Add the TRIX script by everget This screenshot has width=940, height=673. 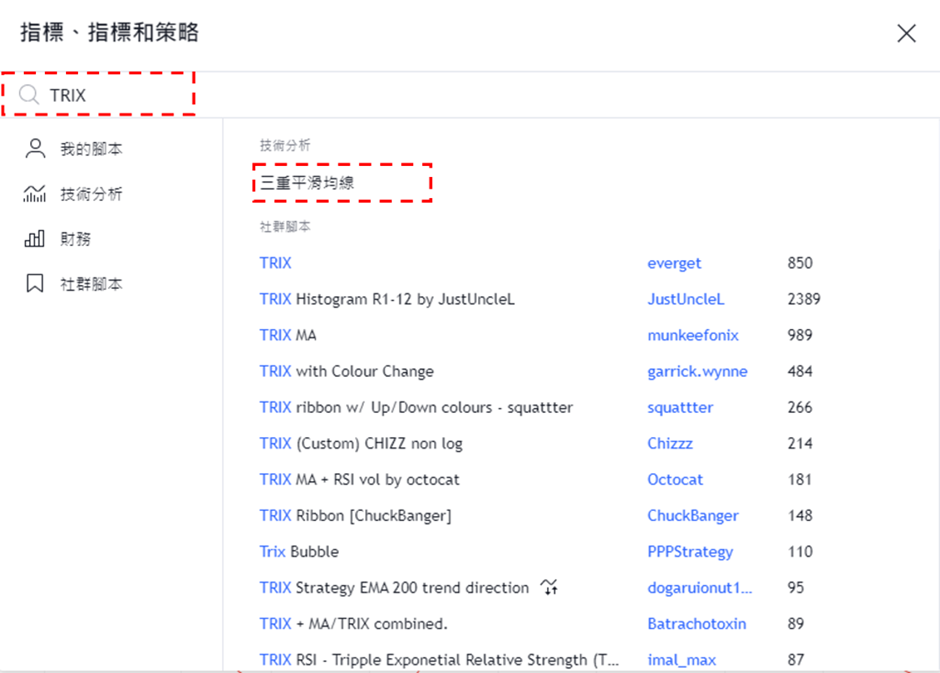coord(276,263)
